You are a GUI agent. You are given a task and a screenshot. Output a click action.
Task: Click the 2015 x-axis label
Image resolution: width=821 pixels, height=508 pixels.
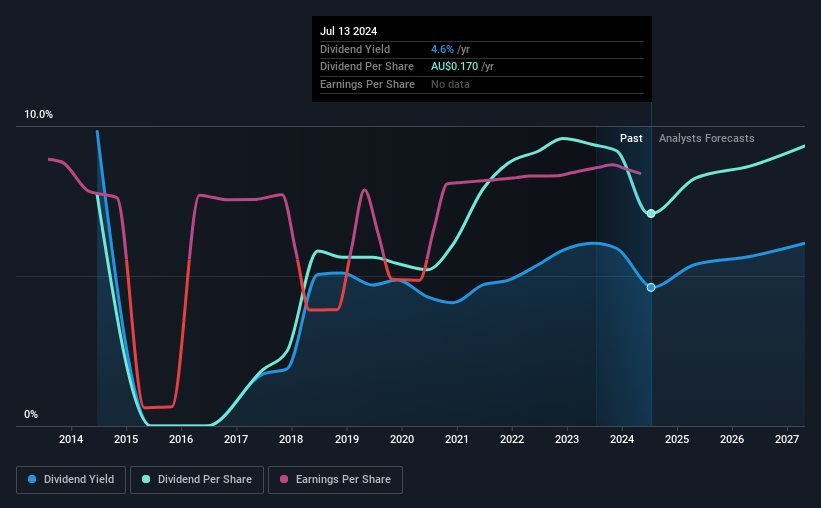[x=126, y=439]
